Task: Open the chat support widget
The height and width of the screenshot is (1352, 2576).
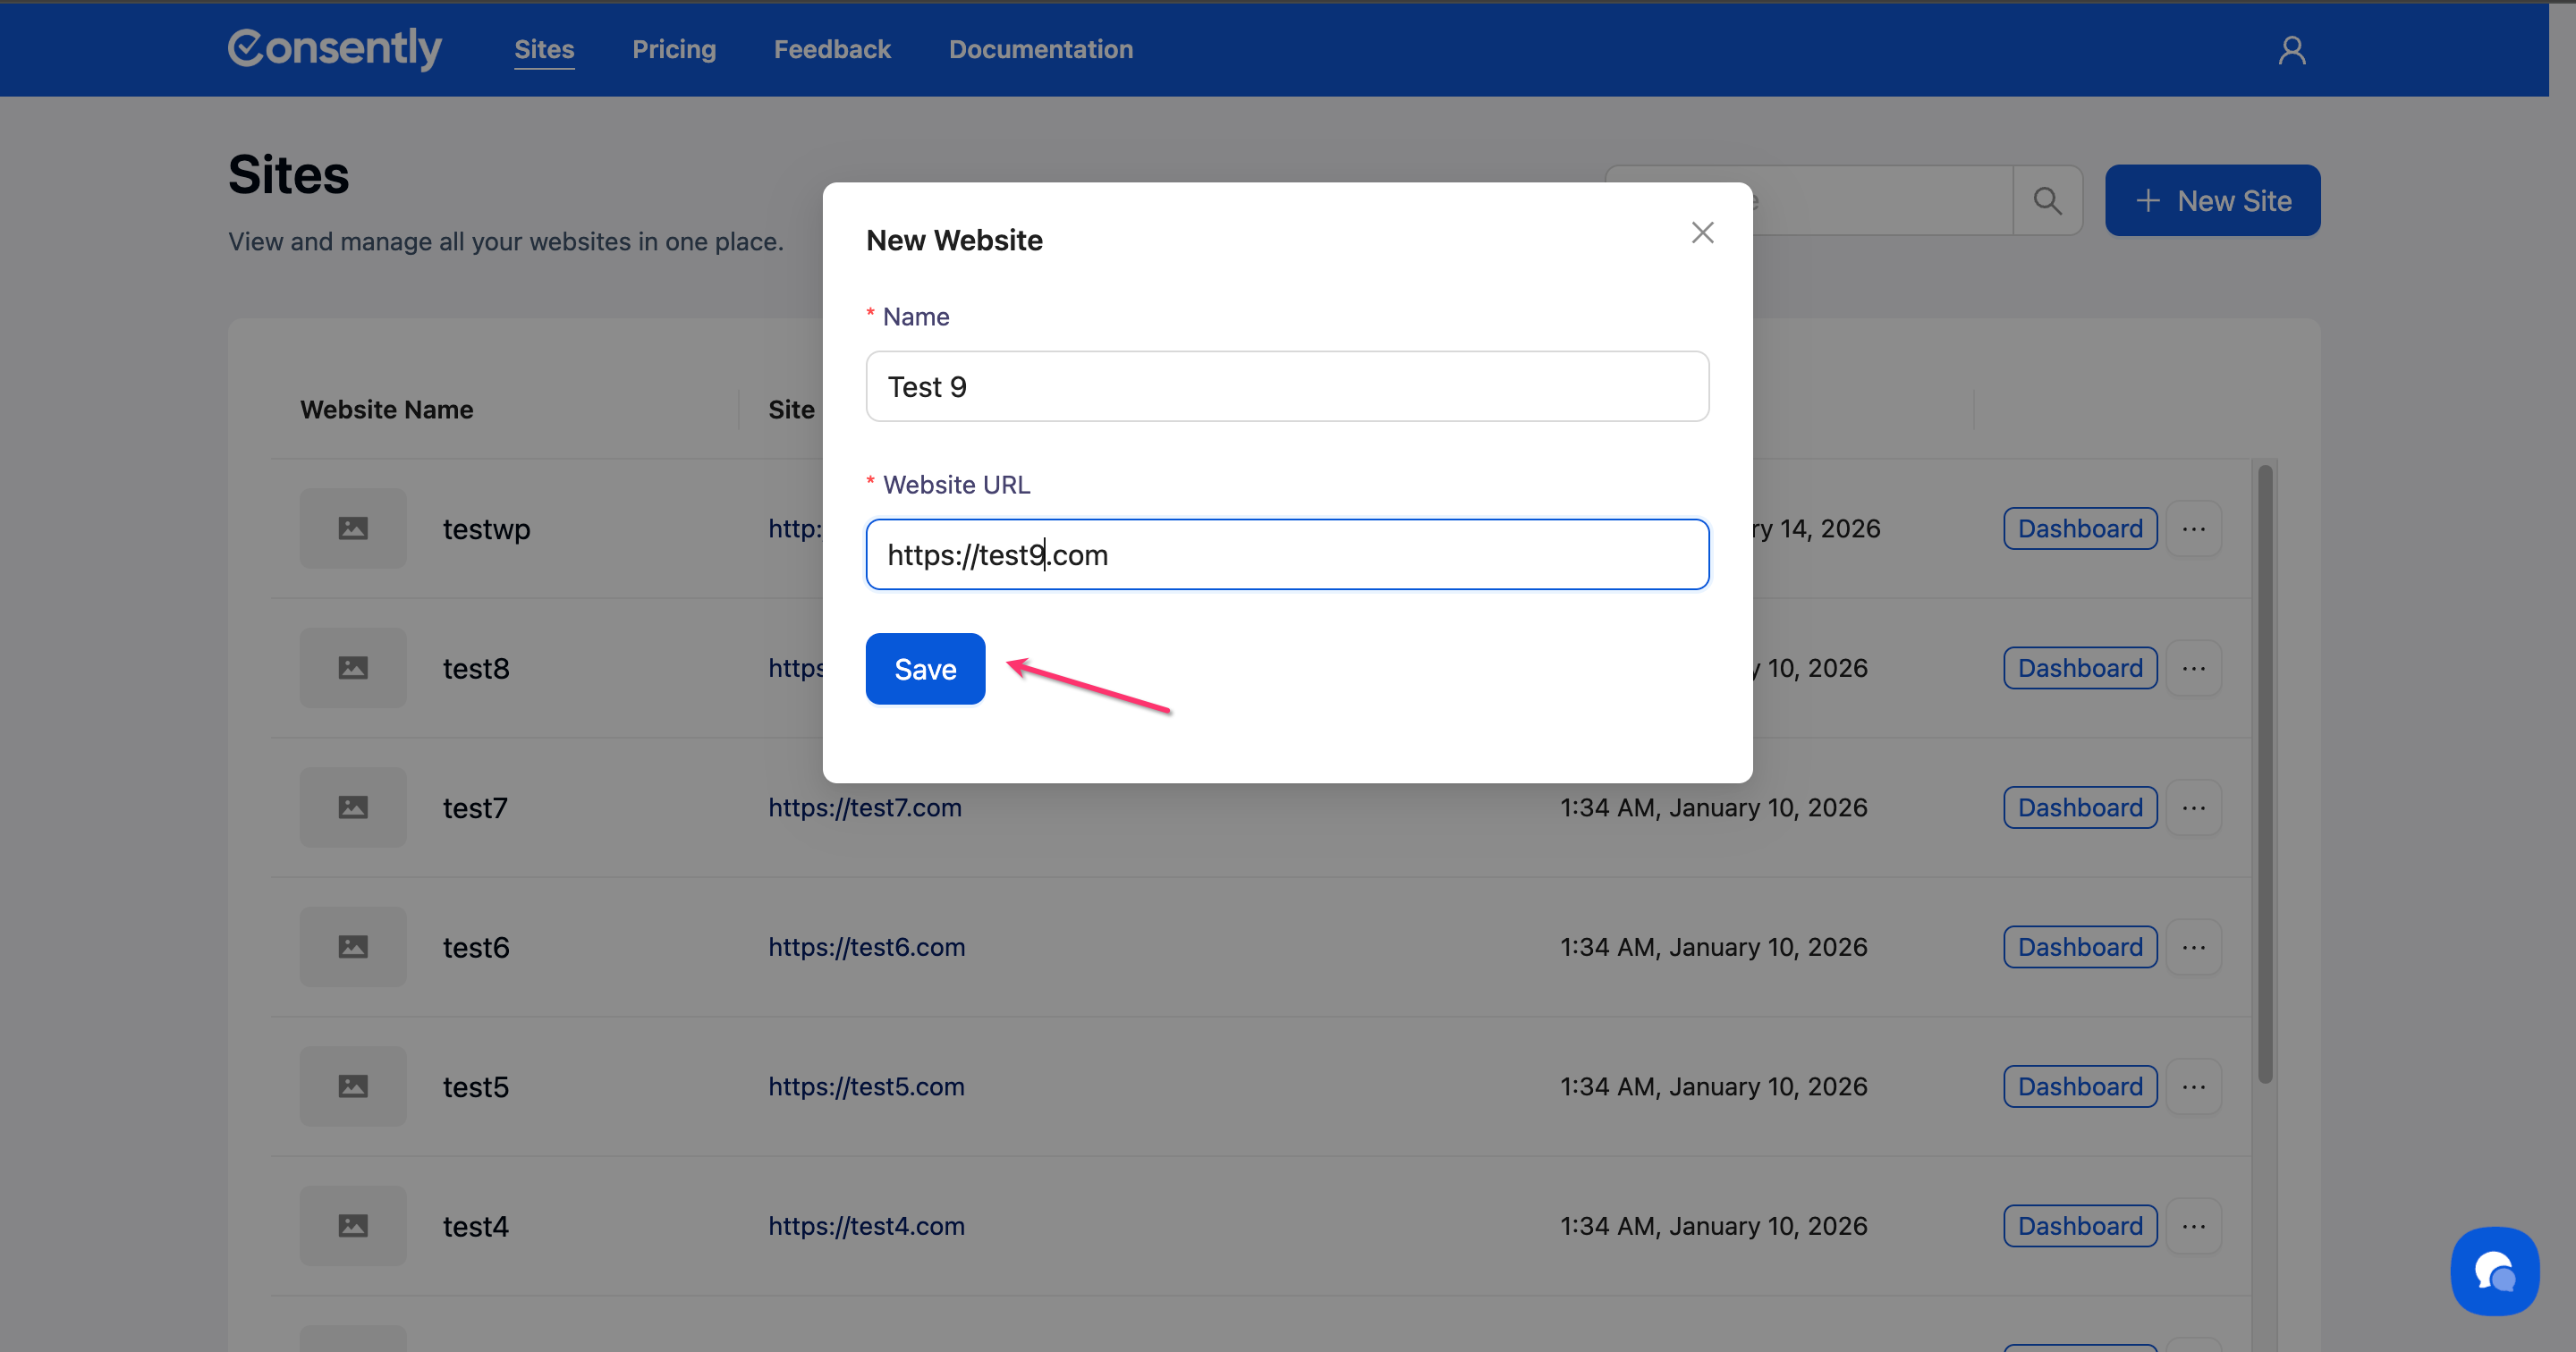Action: point(2493,1271)
